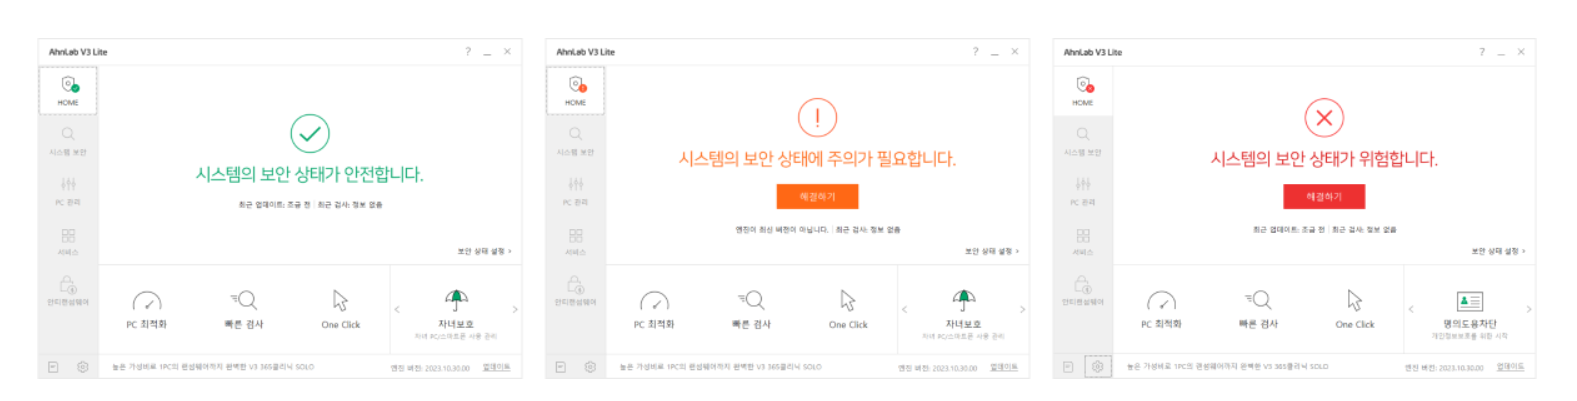The height and width of the screenshot is (401, 1577).
Task: Open 서비스 menu in orange caution window
Action: point(576,241)
